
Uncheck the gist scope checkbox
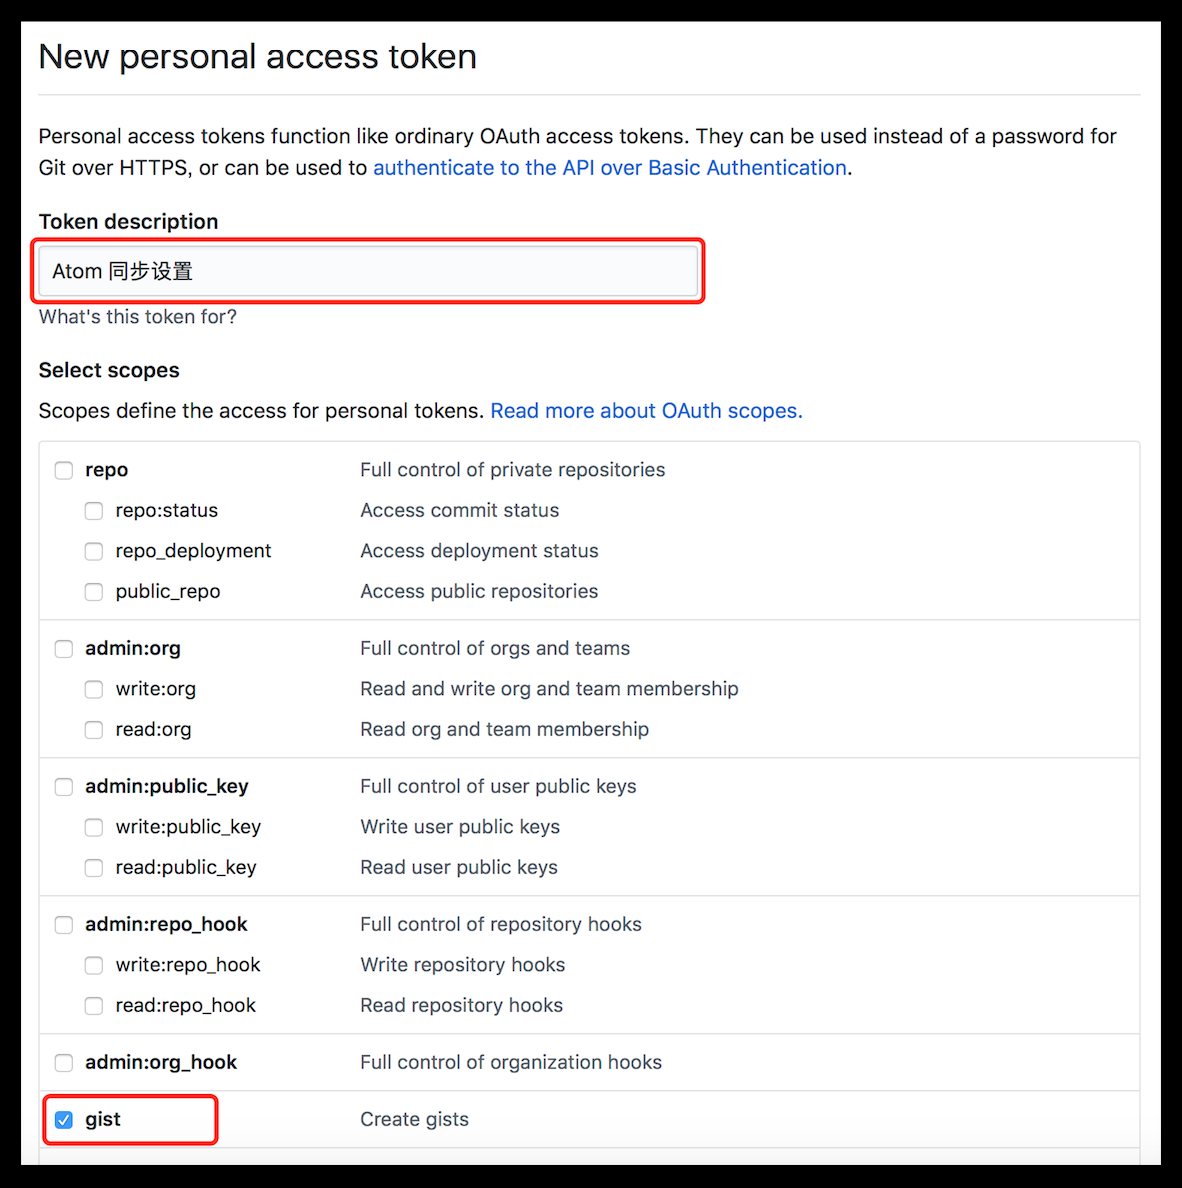coord(63,1120)
